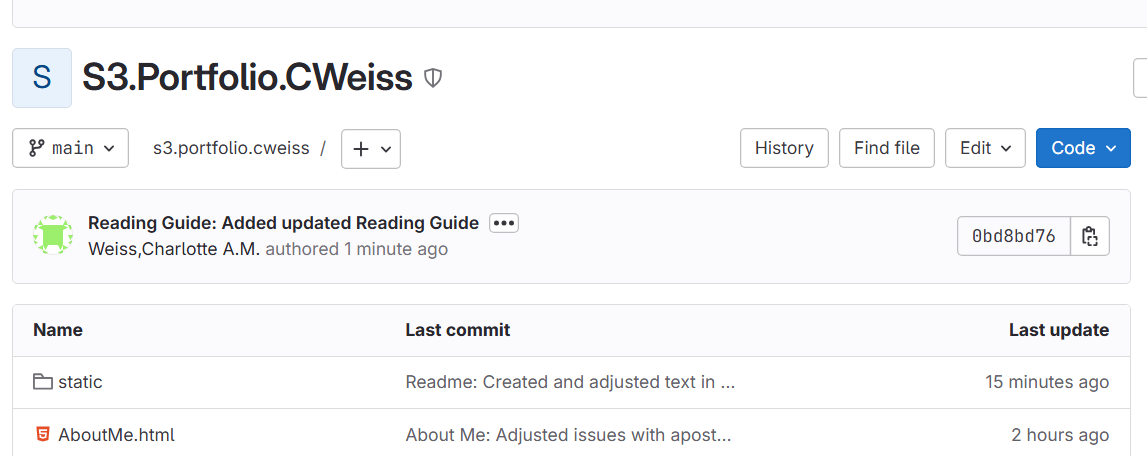The height and width of the screenshot is (456, 1147).
Task: Open the Reading Guide commit link
Action: click(x=283, y=223)
